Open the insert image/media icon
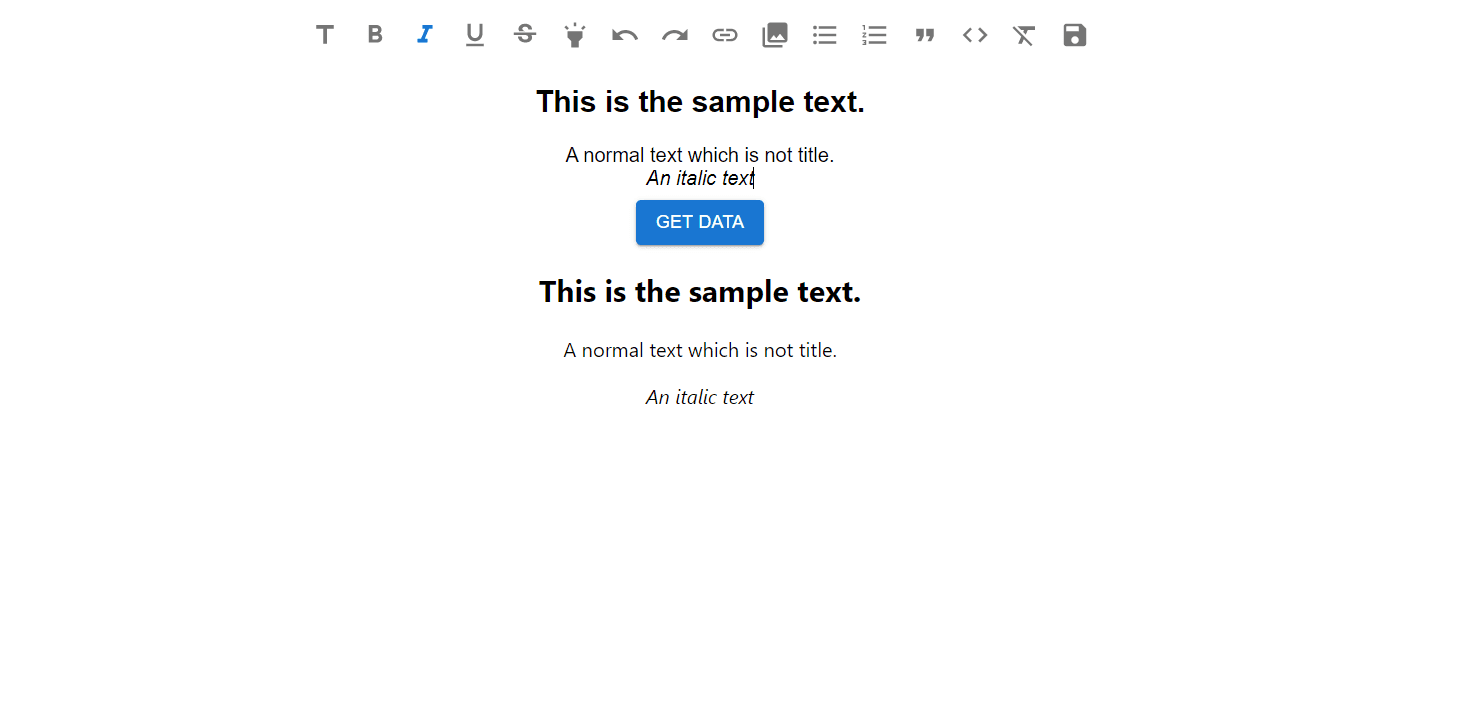The image size is (1467, 711). (775, 35)
